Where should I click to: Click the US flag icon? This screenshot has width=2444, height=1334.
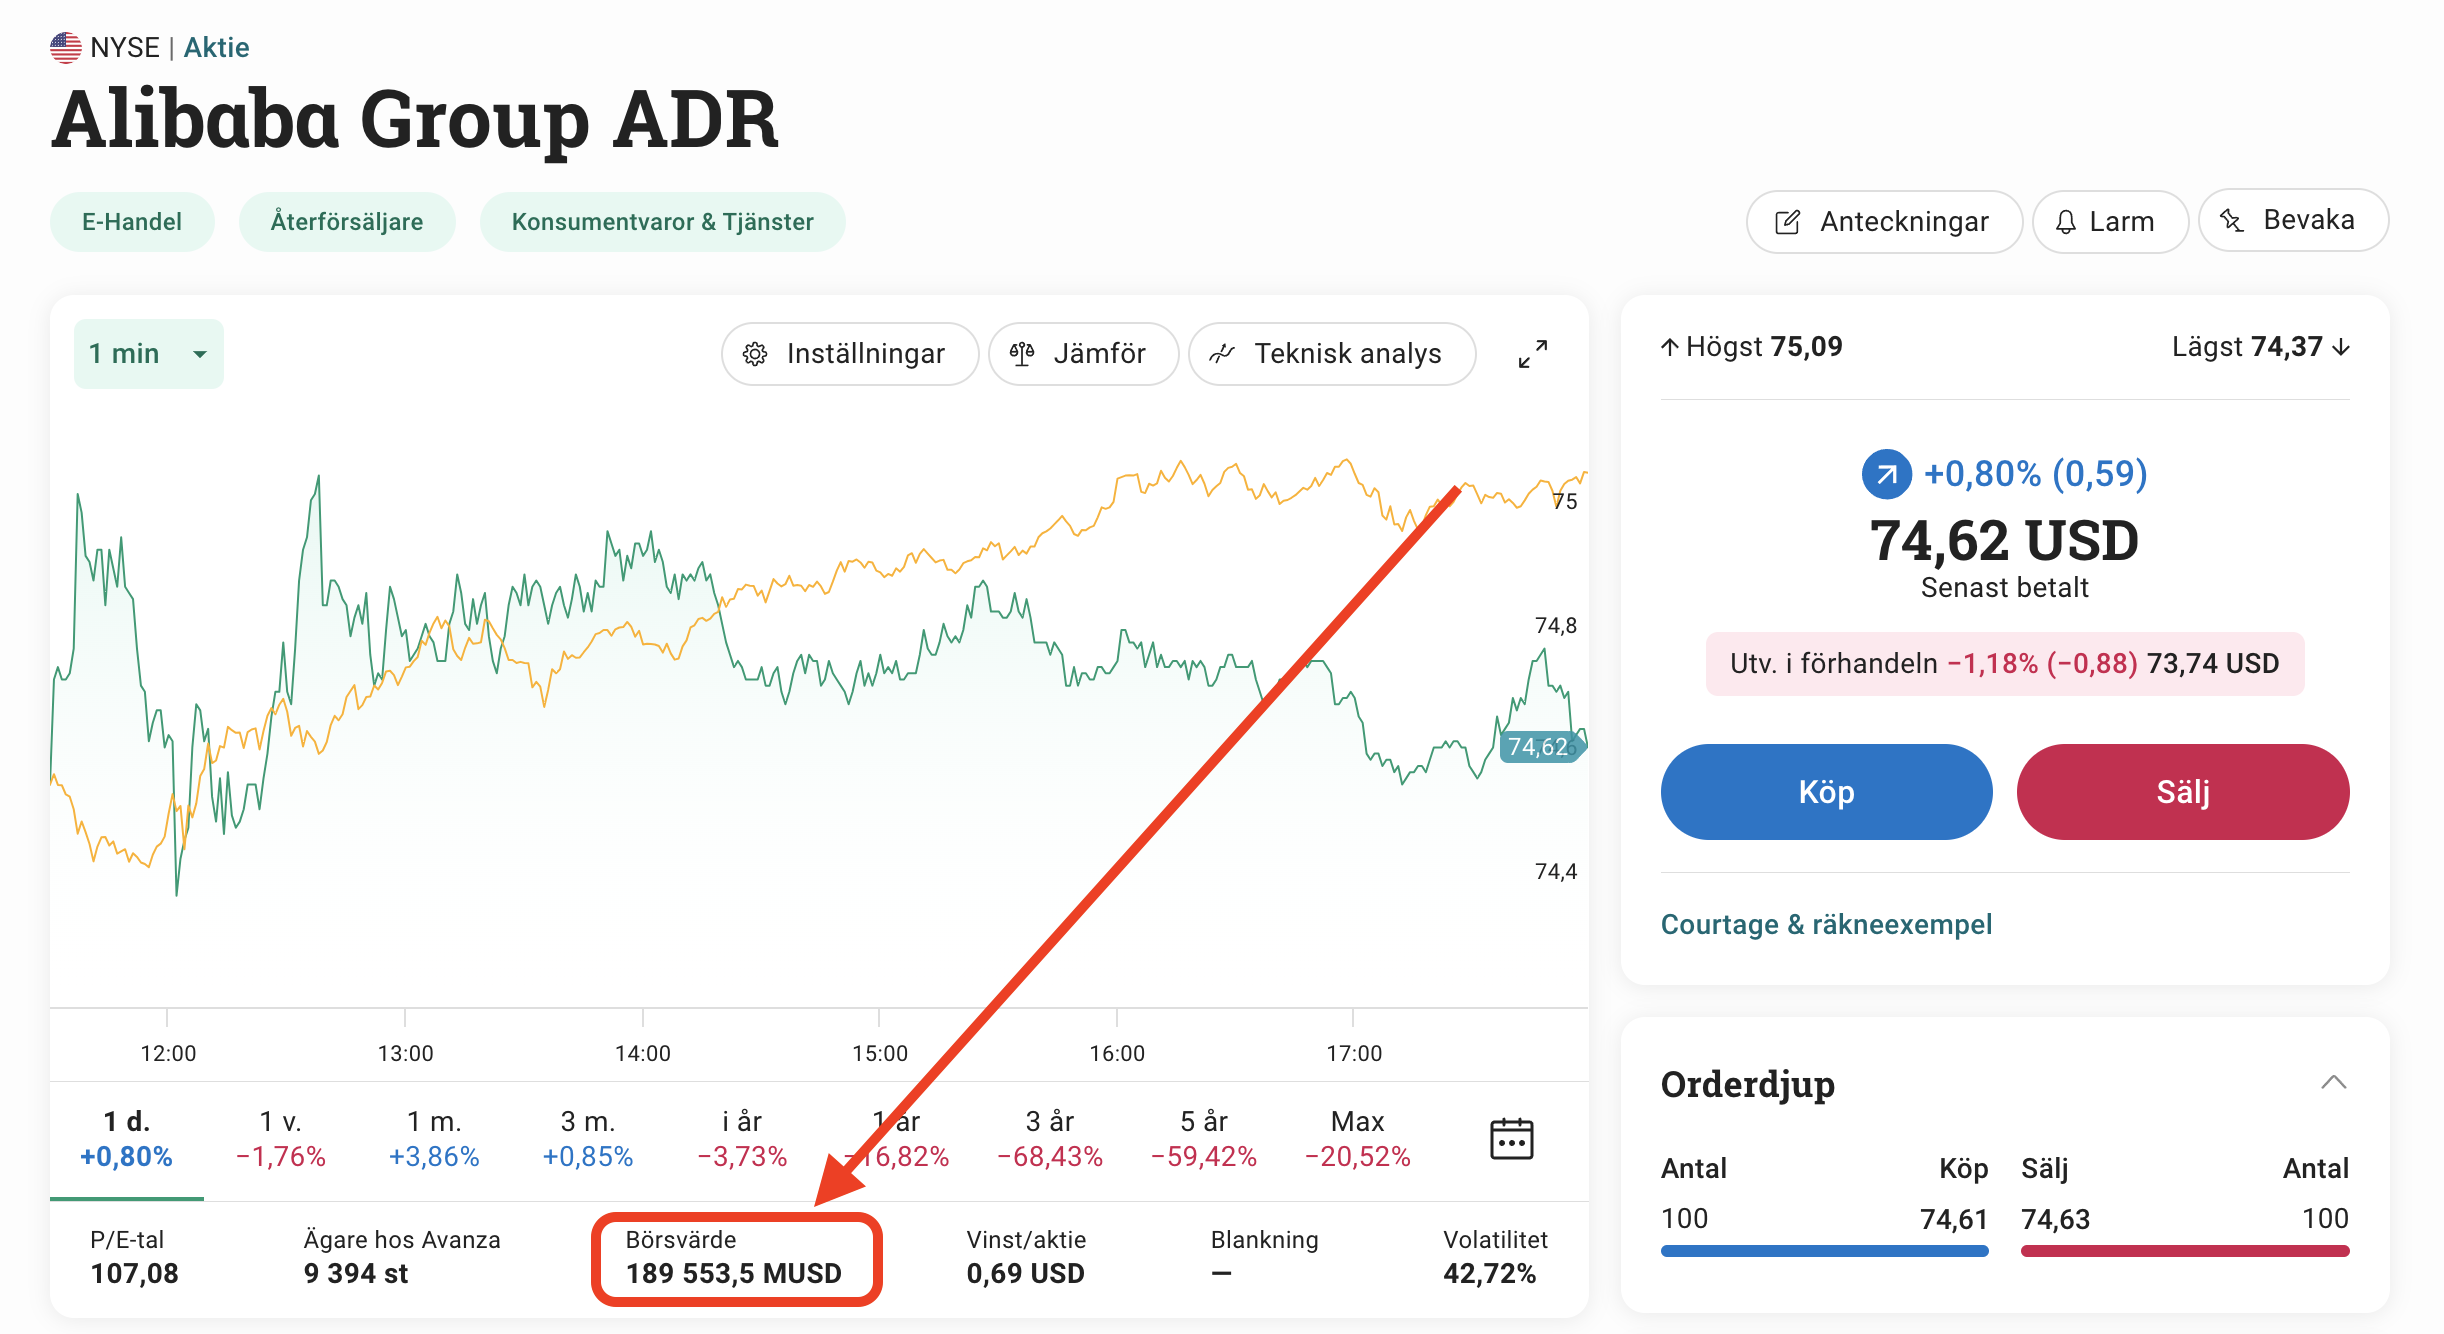66,48
